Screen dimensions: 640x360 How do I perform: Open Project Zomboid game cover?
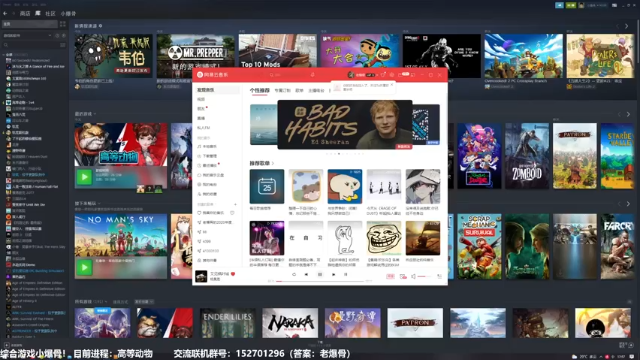coord(527,156)
